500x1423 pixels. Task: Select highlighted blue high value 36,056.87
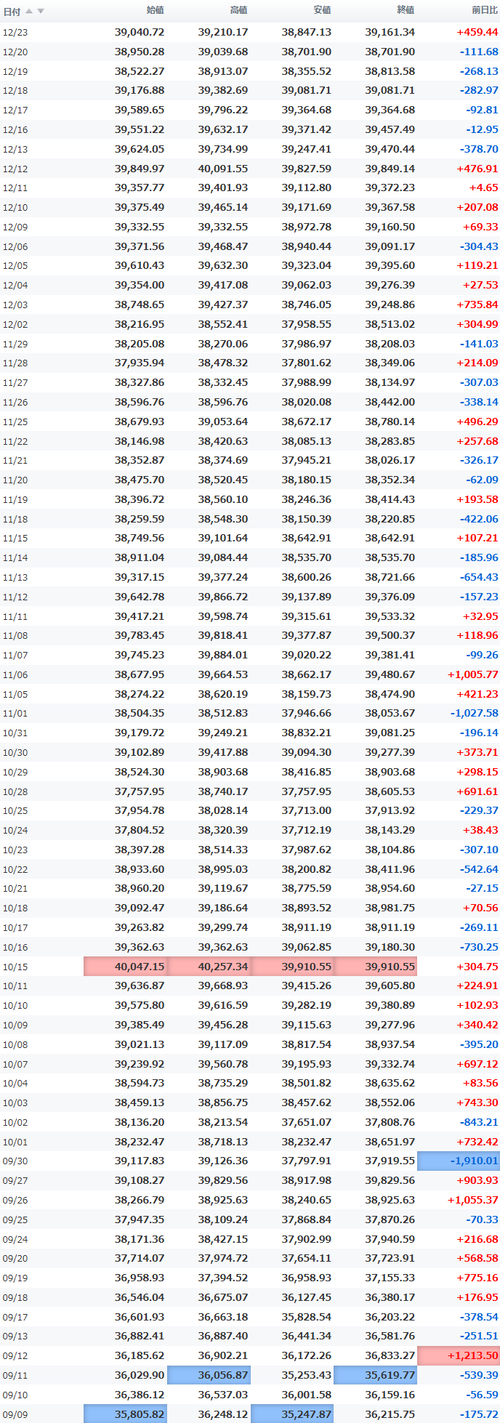208,1375
